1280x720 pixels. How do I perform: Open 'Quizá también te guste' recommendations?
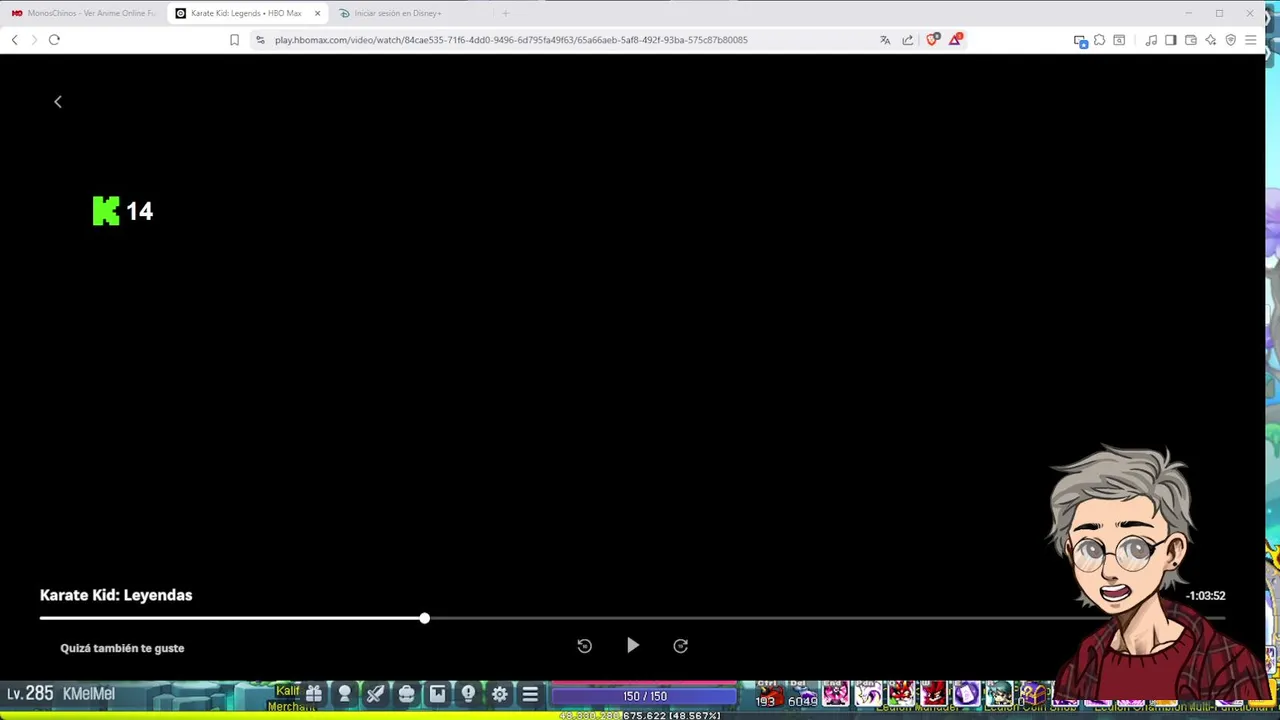coord(122,648)
